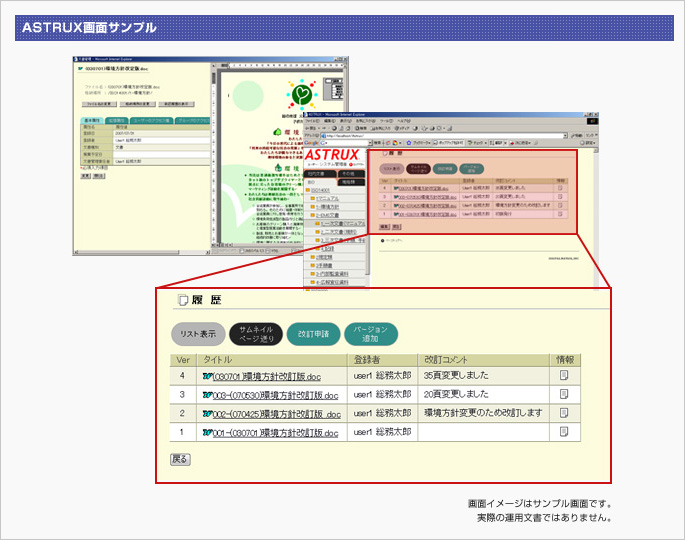Click the 改訂コメント column header
This screenshot has width=685, height=540.
[x=483, y=360]
